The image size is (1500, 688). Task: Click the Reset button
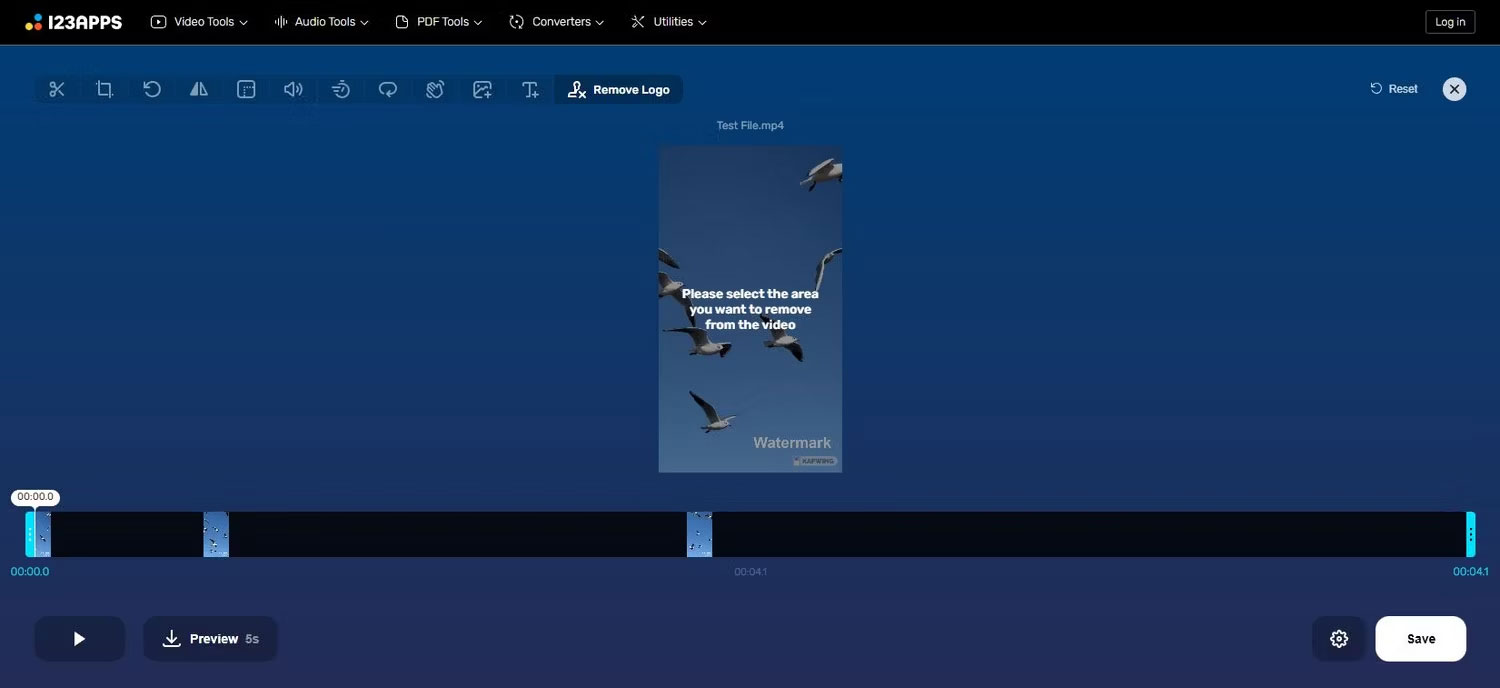tap(1392, 88)
